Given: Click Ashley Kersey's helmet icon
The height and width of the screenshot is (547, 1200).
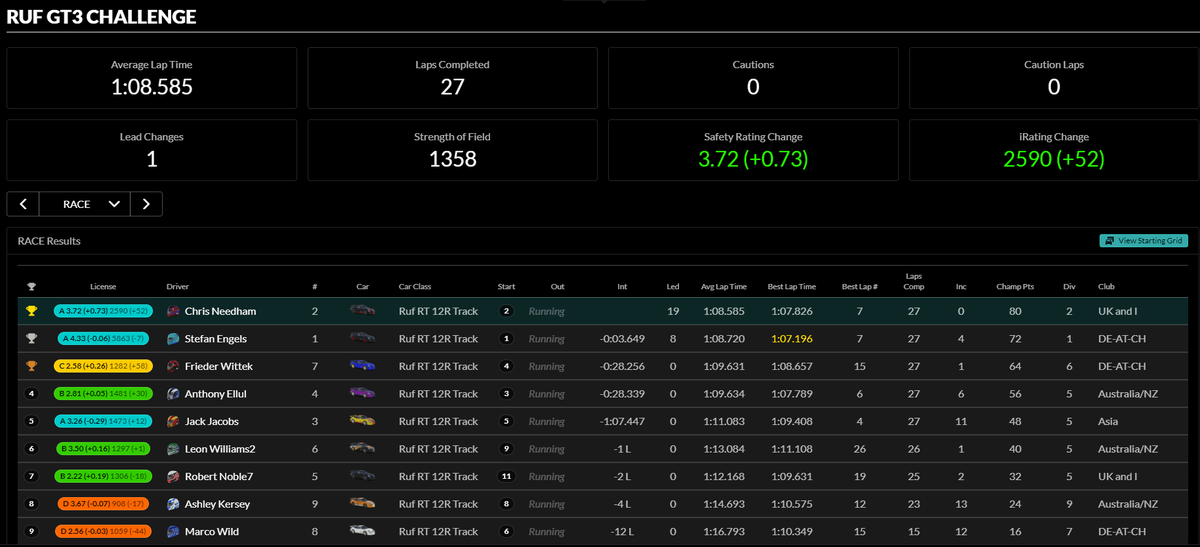Looking at the screenshot, I should point(173,504).
